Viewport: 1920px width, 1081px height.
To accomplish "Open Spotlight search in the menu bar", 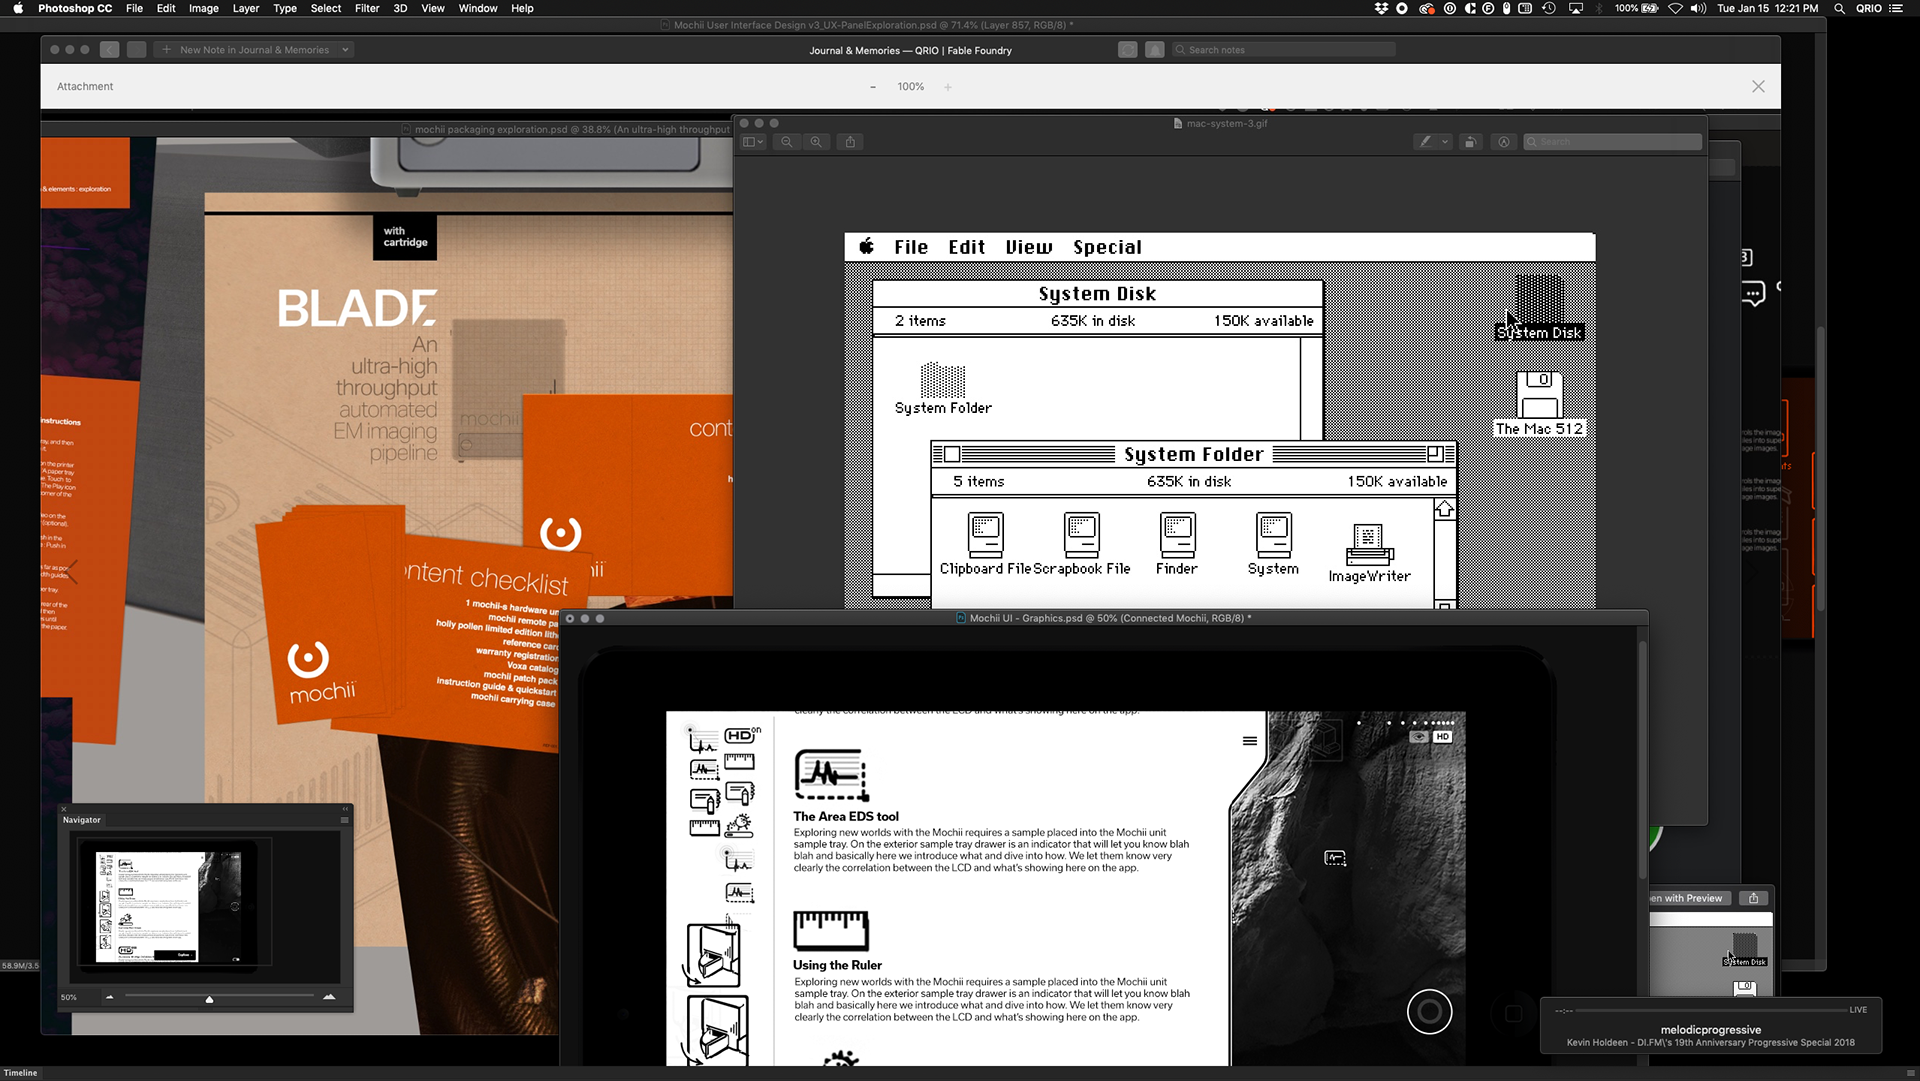I will tap(1838, 8).
